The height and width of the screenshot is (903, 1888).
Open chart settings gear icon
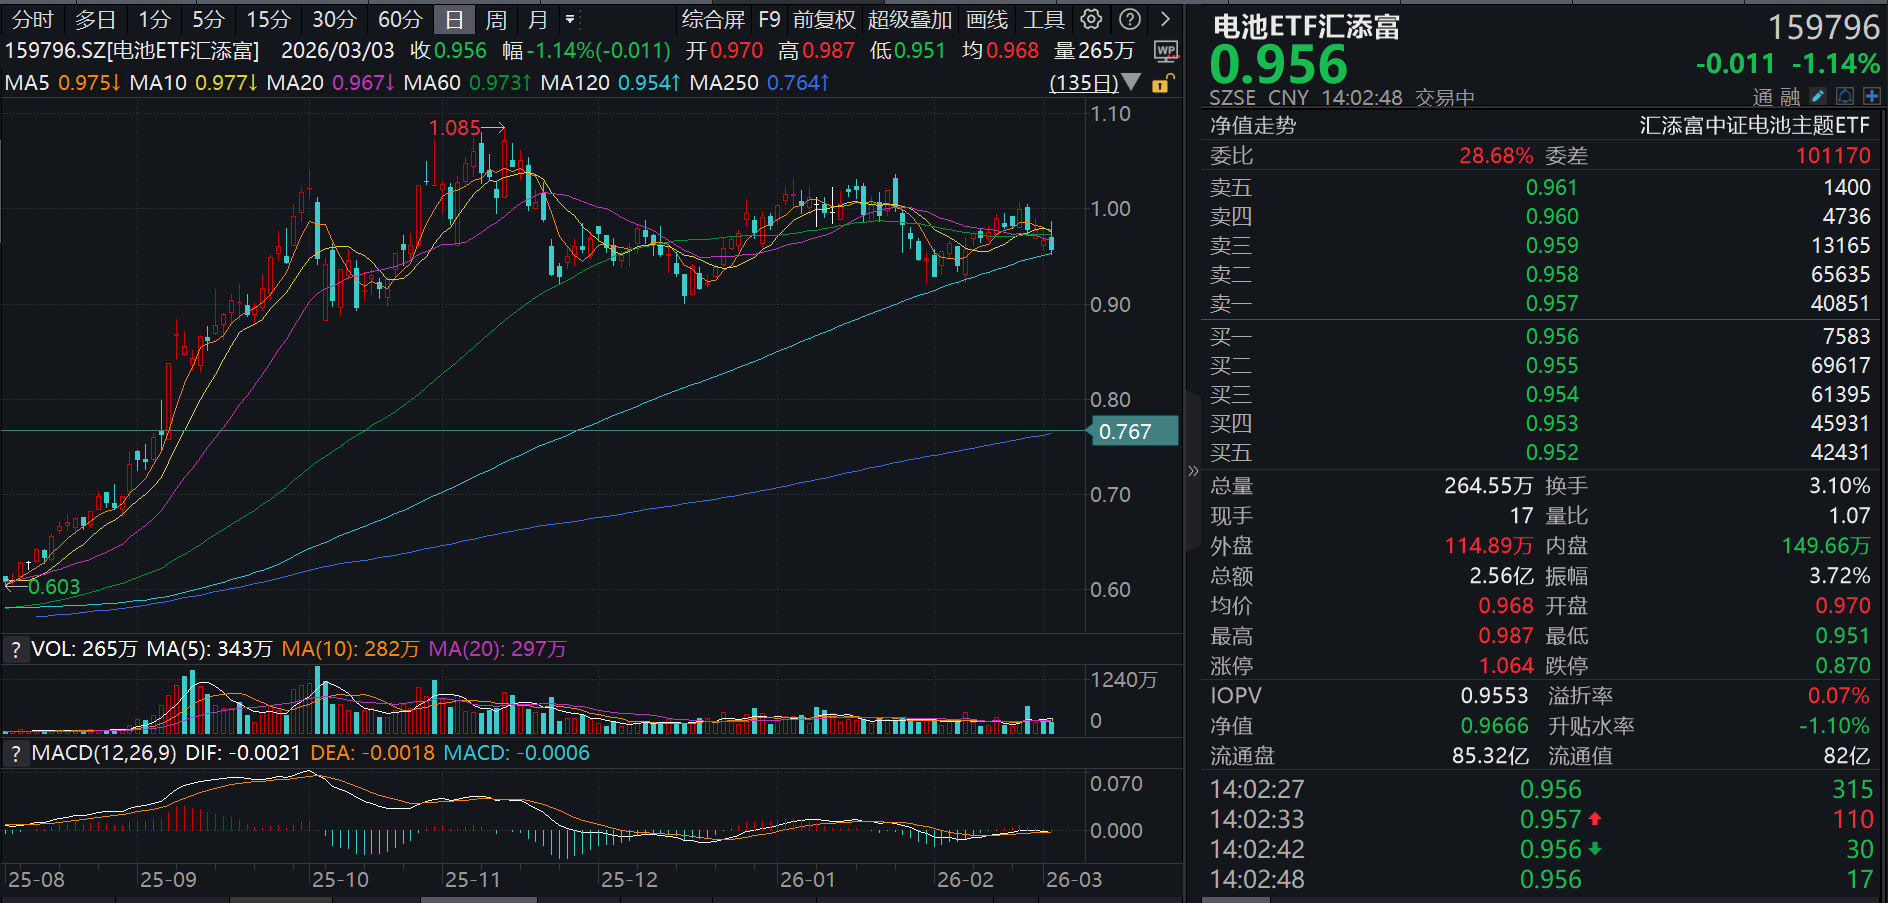click(x=1092, y=19)
